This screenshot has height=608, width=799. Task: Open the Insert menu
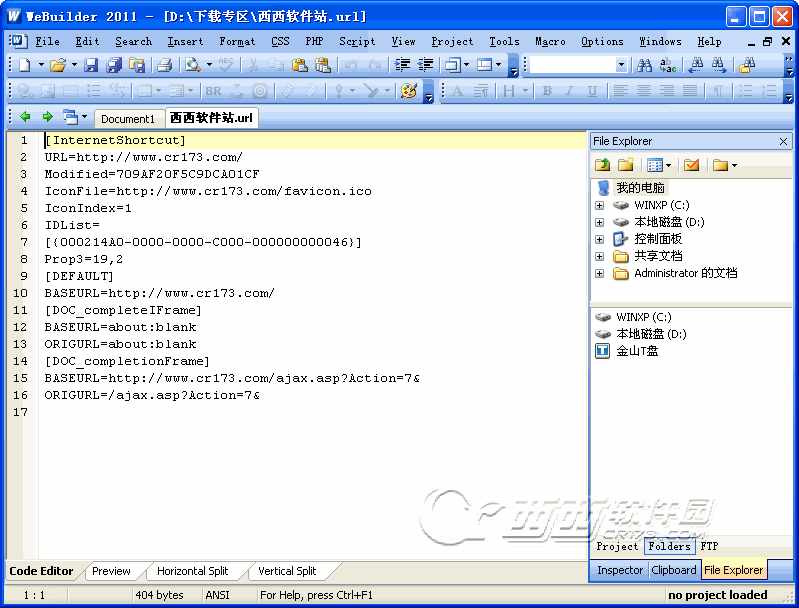click(185, 42)
